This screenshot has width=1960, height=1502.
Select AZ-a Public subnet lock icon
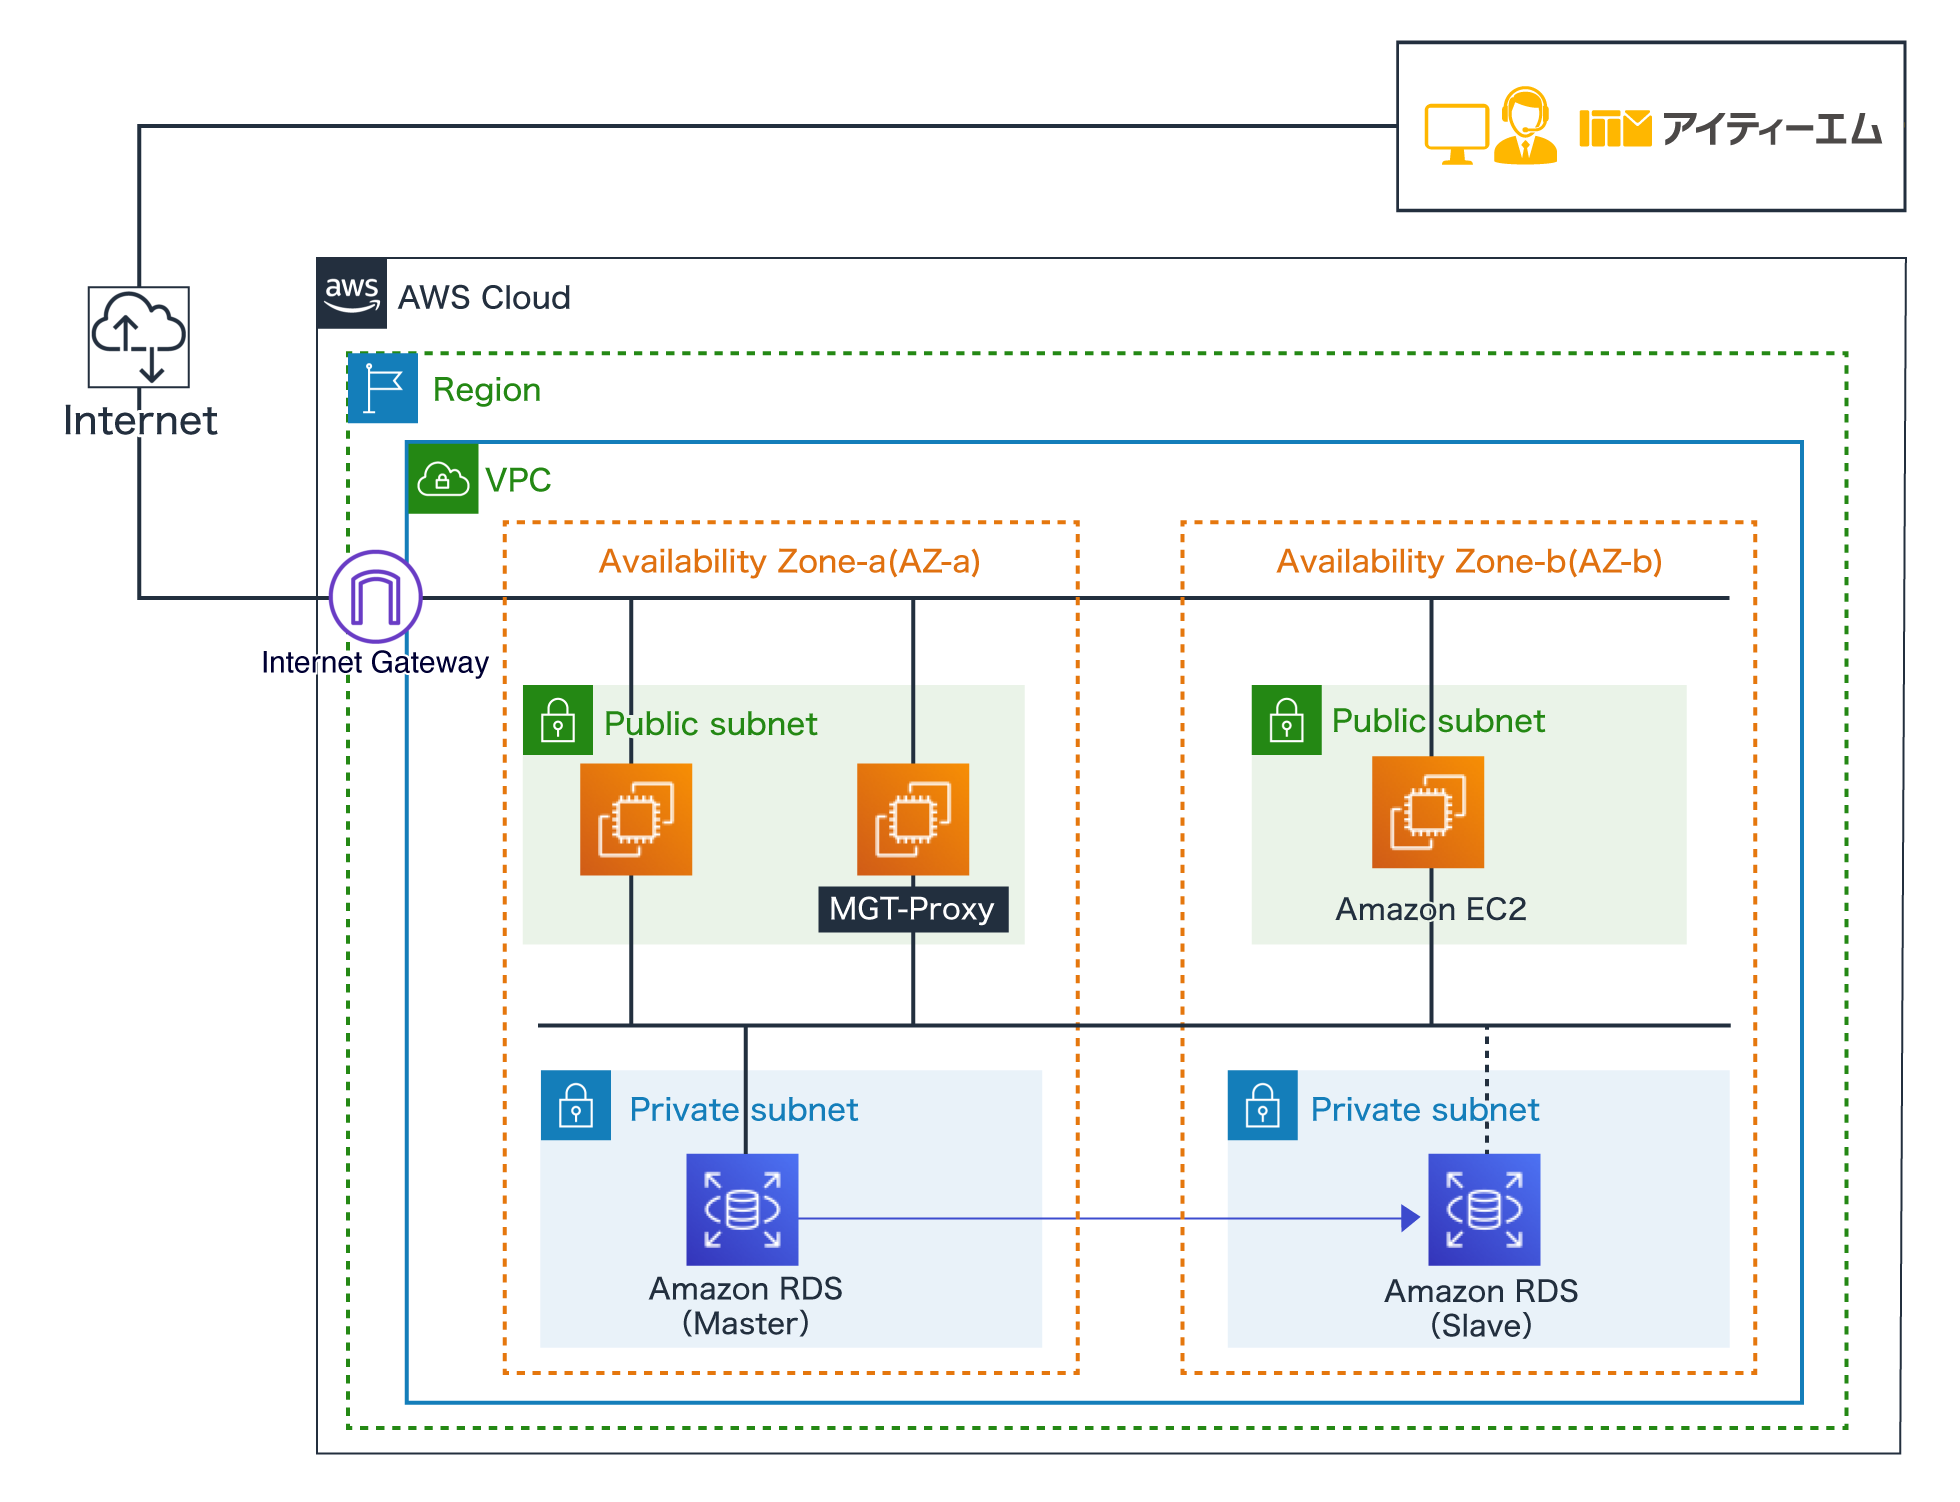(558, 720)
